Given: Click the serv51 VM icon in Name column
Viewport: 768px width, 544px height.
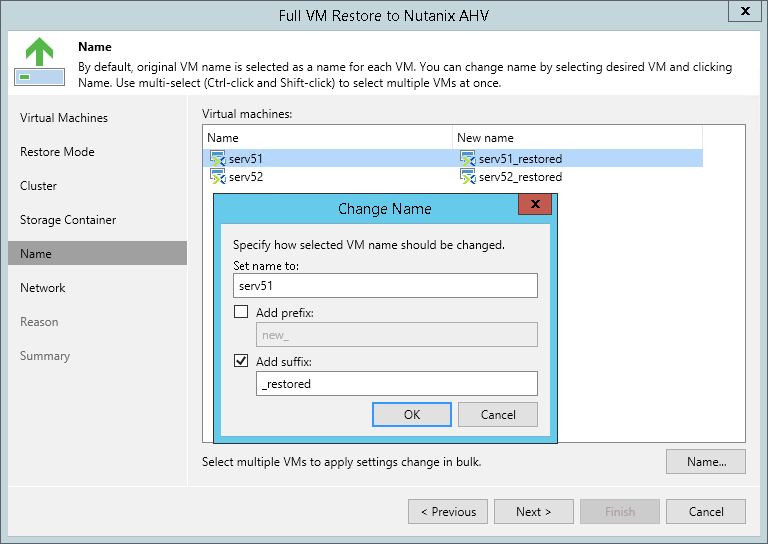Looking at the screenshot, I should coord(217,159).
